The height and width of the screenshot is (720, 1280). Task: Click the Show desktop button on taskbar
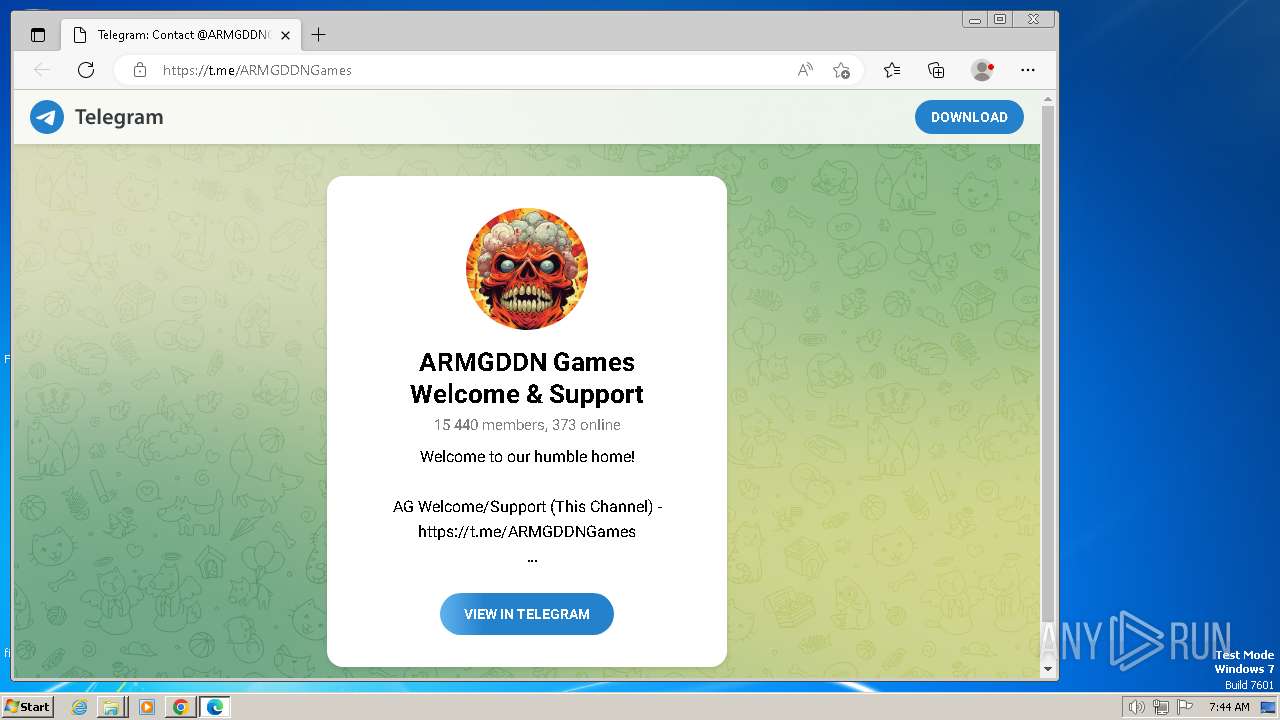pyautogui.click(x=1268, y=707)
